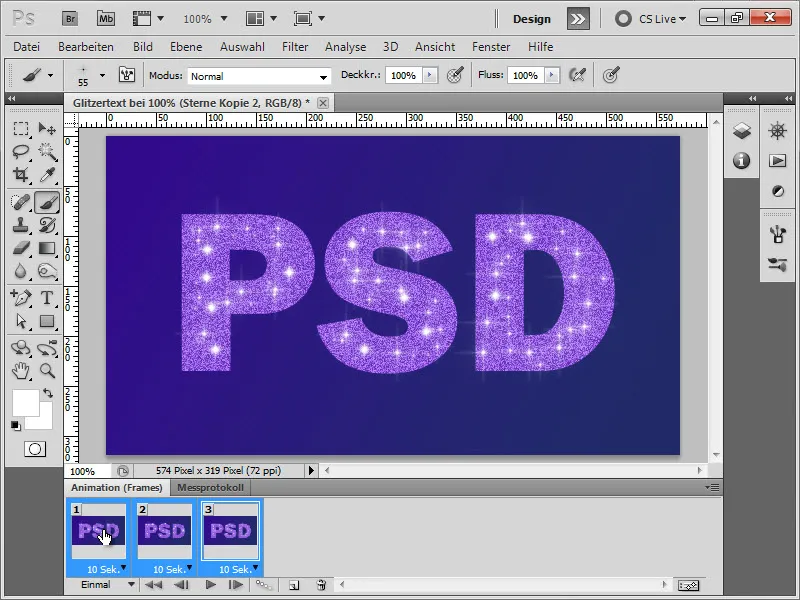Duplicate the selected animation frames

[x=294, y=585]
